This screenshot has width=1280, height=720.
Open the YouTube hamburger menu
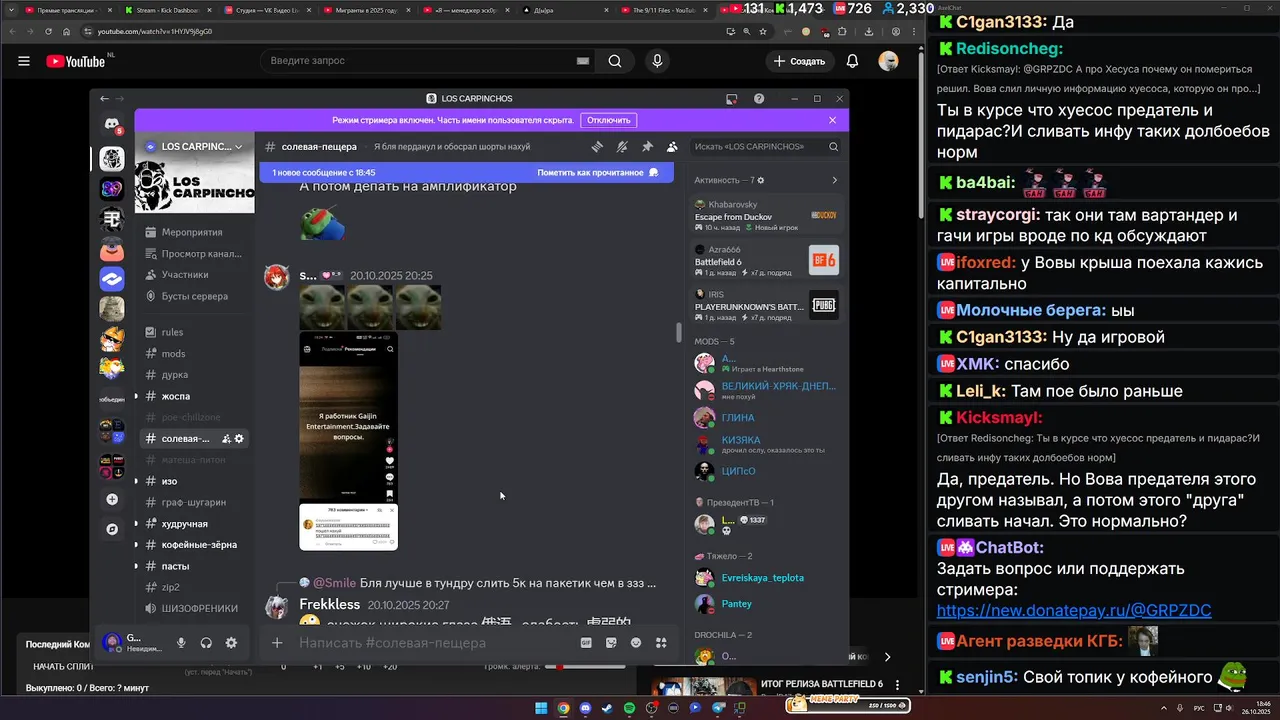tap(23, 61)
